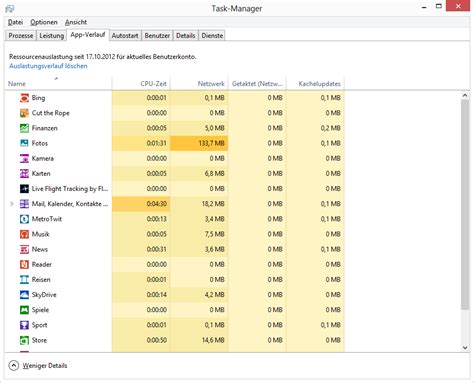
Task: Click the Karten app icon
Action: 24,174
